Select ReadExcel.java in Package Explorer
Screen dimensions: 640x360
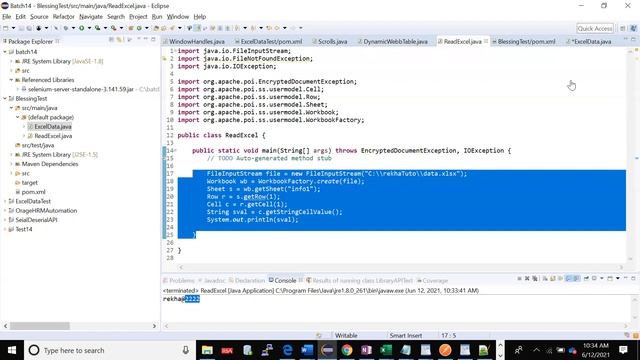click(x=53, y=136)
